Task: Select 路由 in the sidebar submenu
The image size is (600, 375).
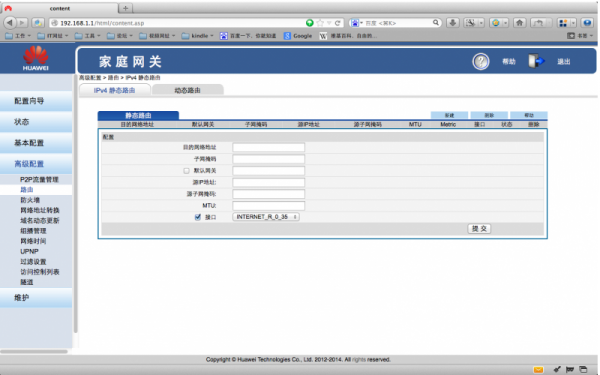Action: (x=27, y=190)
